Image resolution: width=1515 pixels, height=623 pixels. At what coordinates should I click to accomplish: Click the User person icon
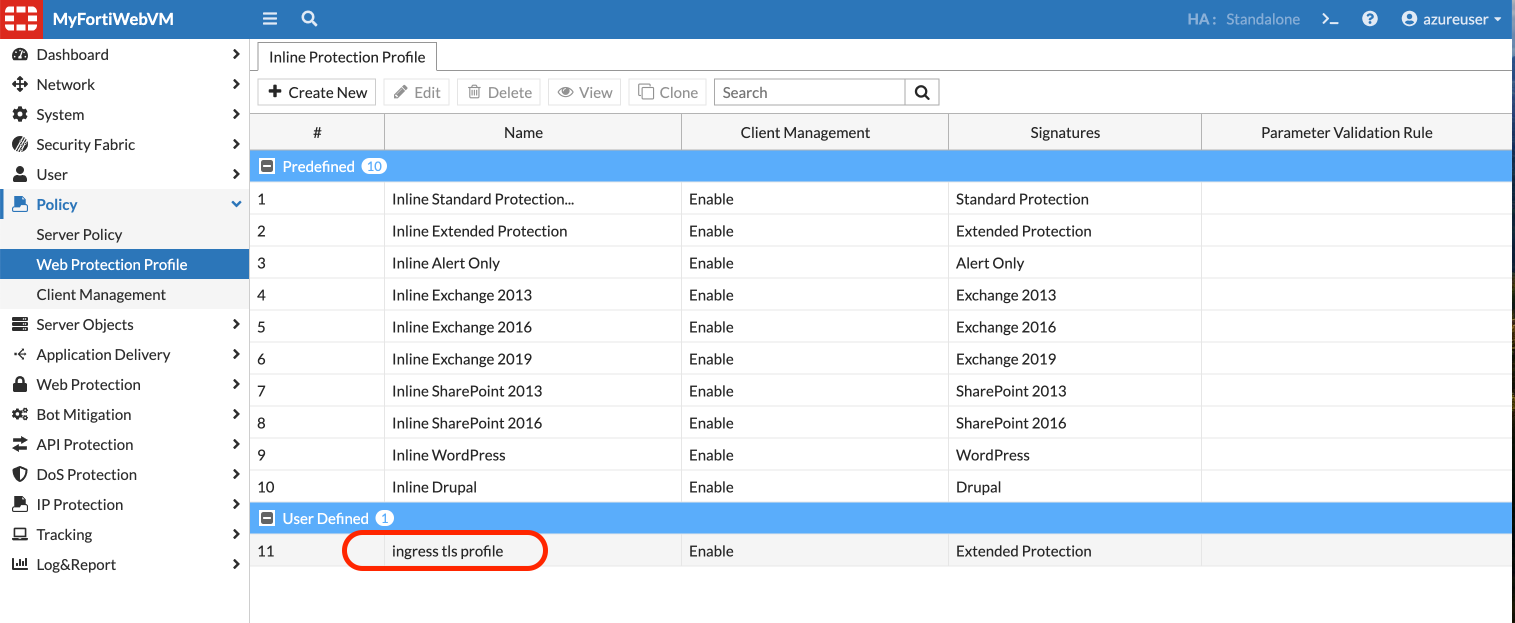(x=20, y=175)
